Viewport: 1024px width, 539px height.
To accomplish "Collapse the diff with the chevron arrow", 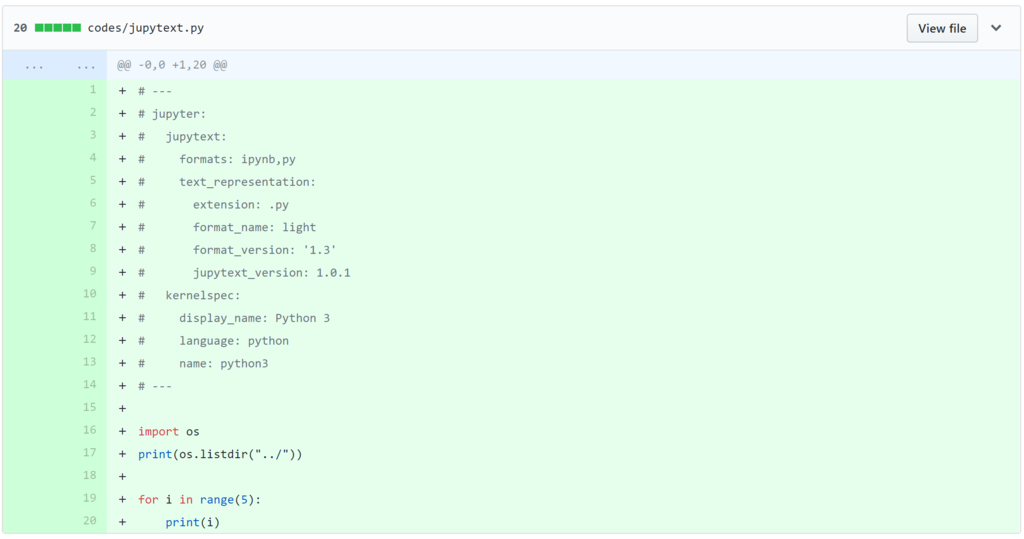I will coord(996,28).
